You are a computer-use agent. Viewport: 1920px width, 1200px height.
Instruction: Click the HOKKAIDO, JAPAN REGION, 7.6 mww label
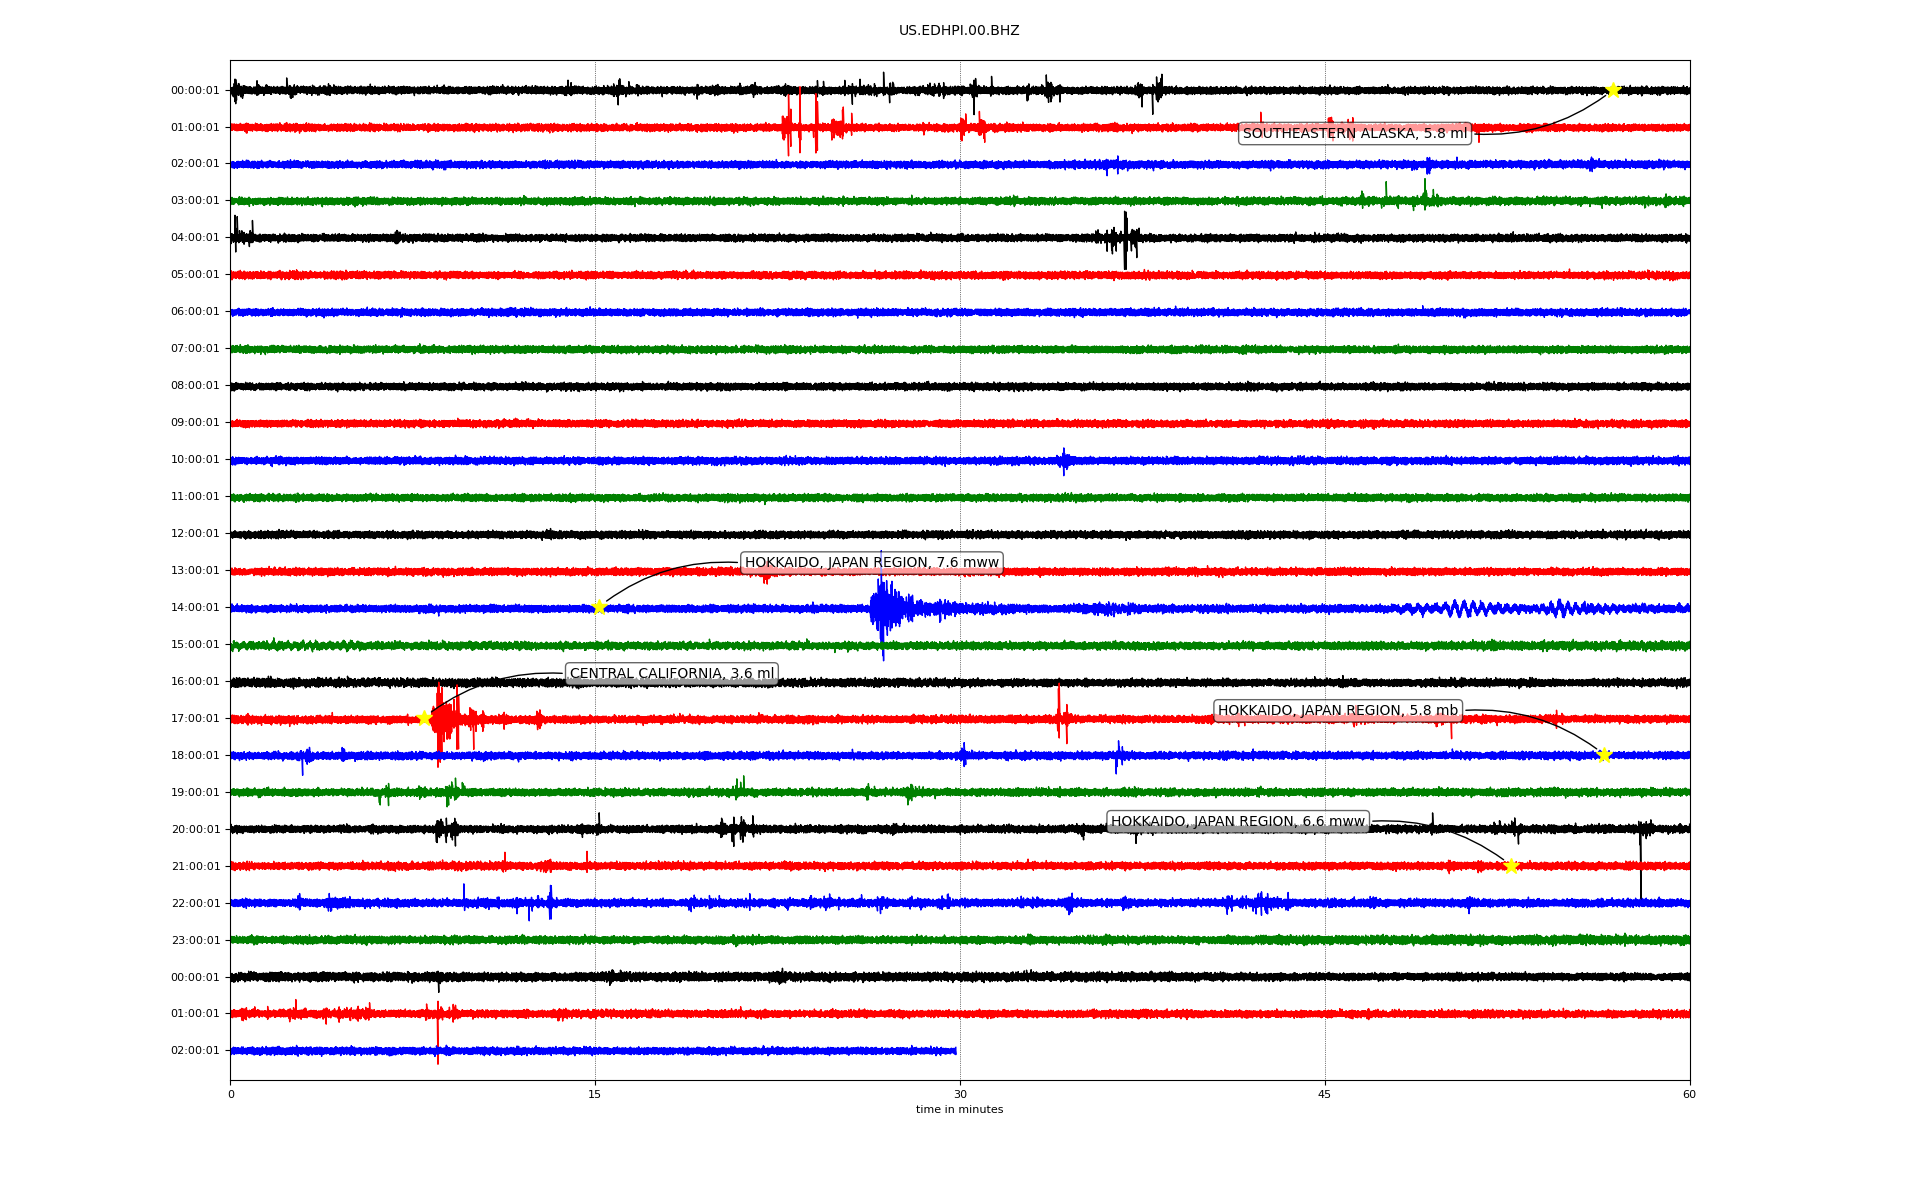(871, 563)
